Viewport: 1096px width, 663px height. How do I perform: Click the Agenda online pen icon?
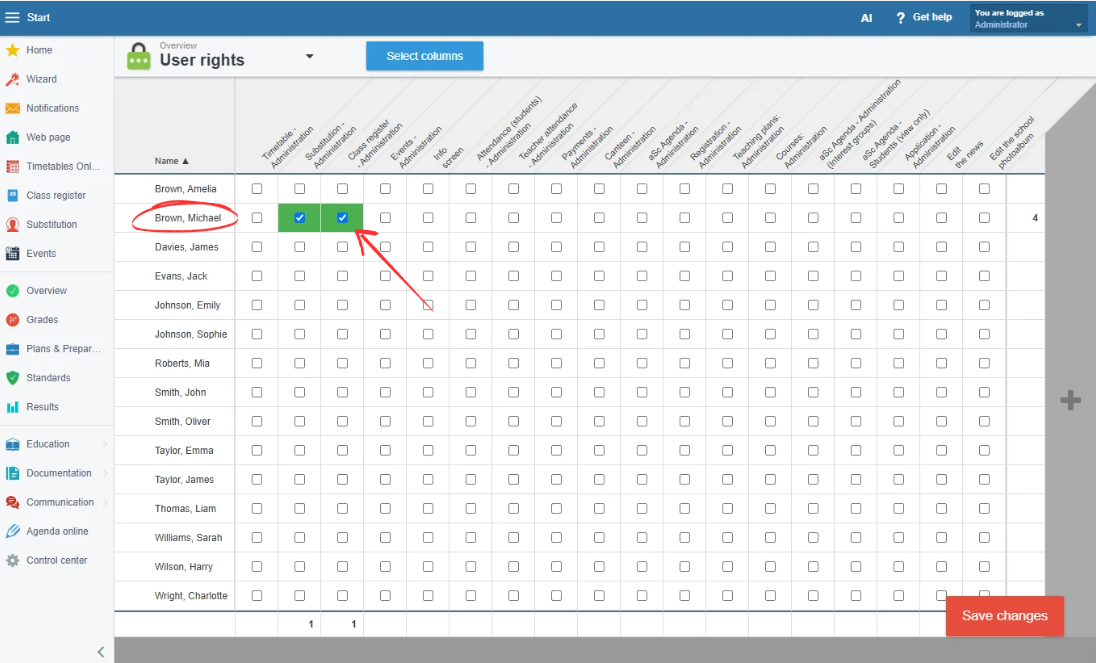pyautogui.click(x=13, y=532)
